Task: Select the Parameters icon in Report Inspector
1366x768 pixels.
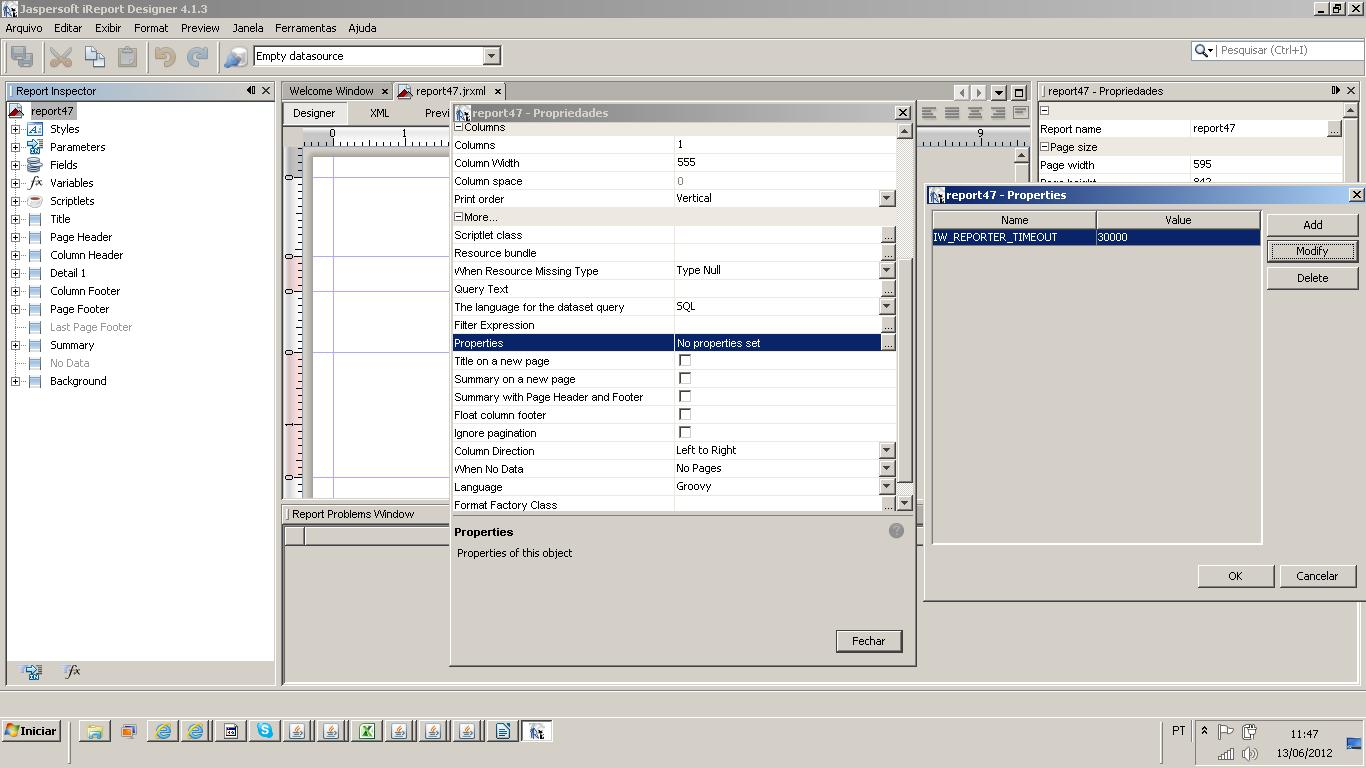Action: coord(35,147)
